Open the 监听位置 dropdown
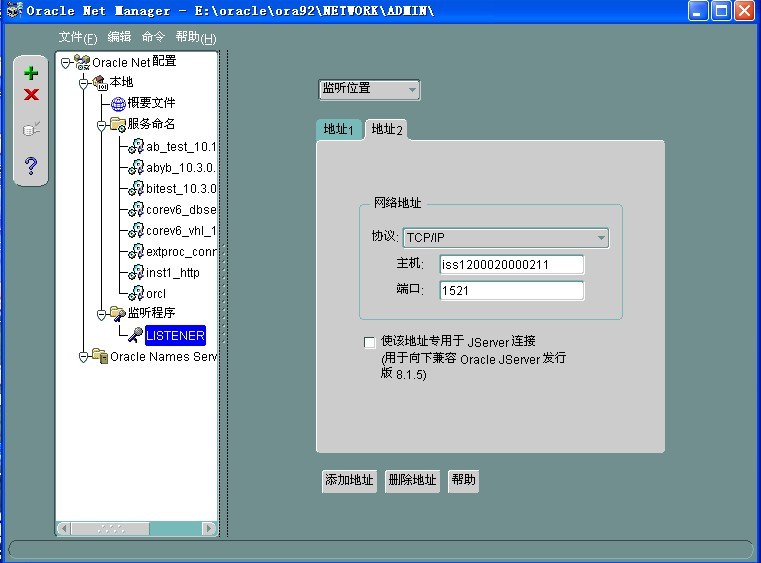The height and width of the screenshot is (563, 761). pos(369,89)
